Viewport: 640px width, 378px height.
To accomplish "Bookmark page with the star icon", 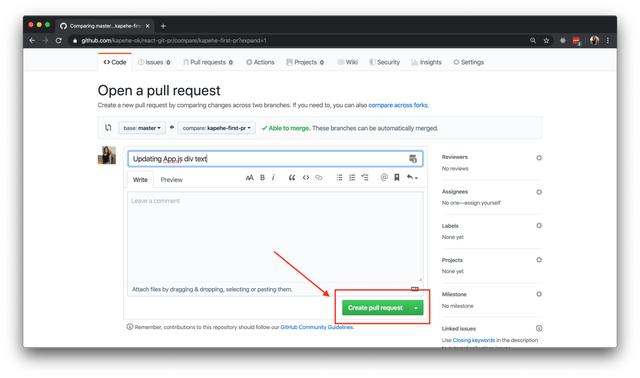I will pos(546,40).
